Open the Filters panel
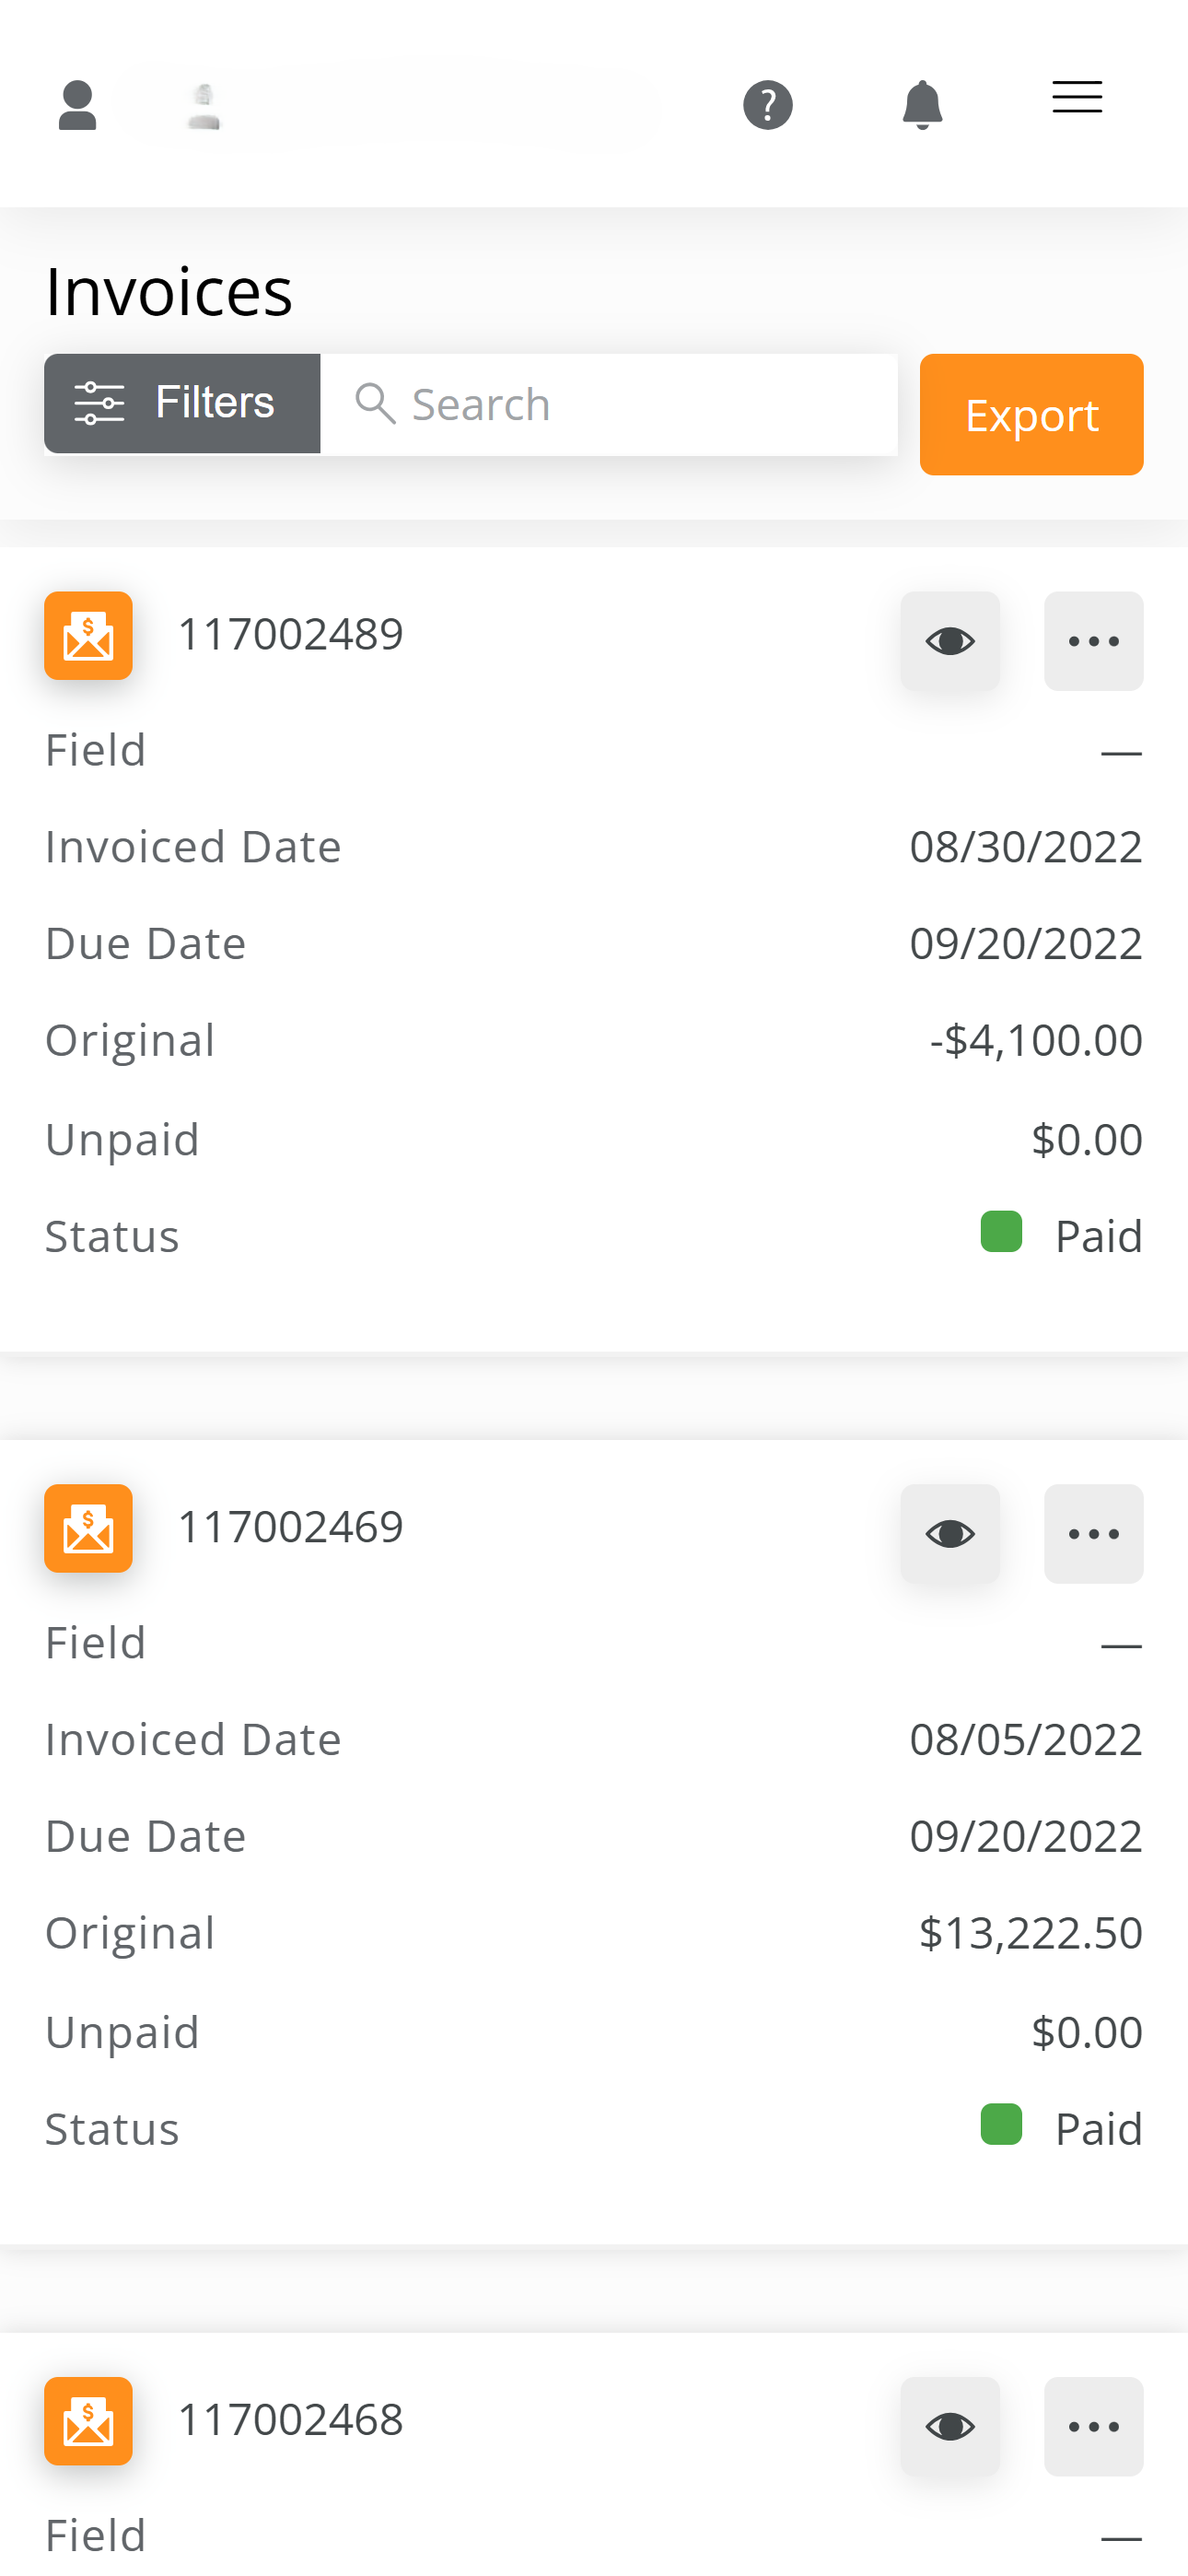Viewport: 1188px width, 2576px height. click(182, 404)
